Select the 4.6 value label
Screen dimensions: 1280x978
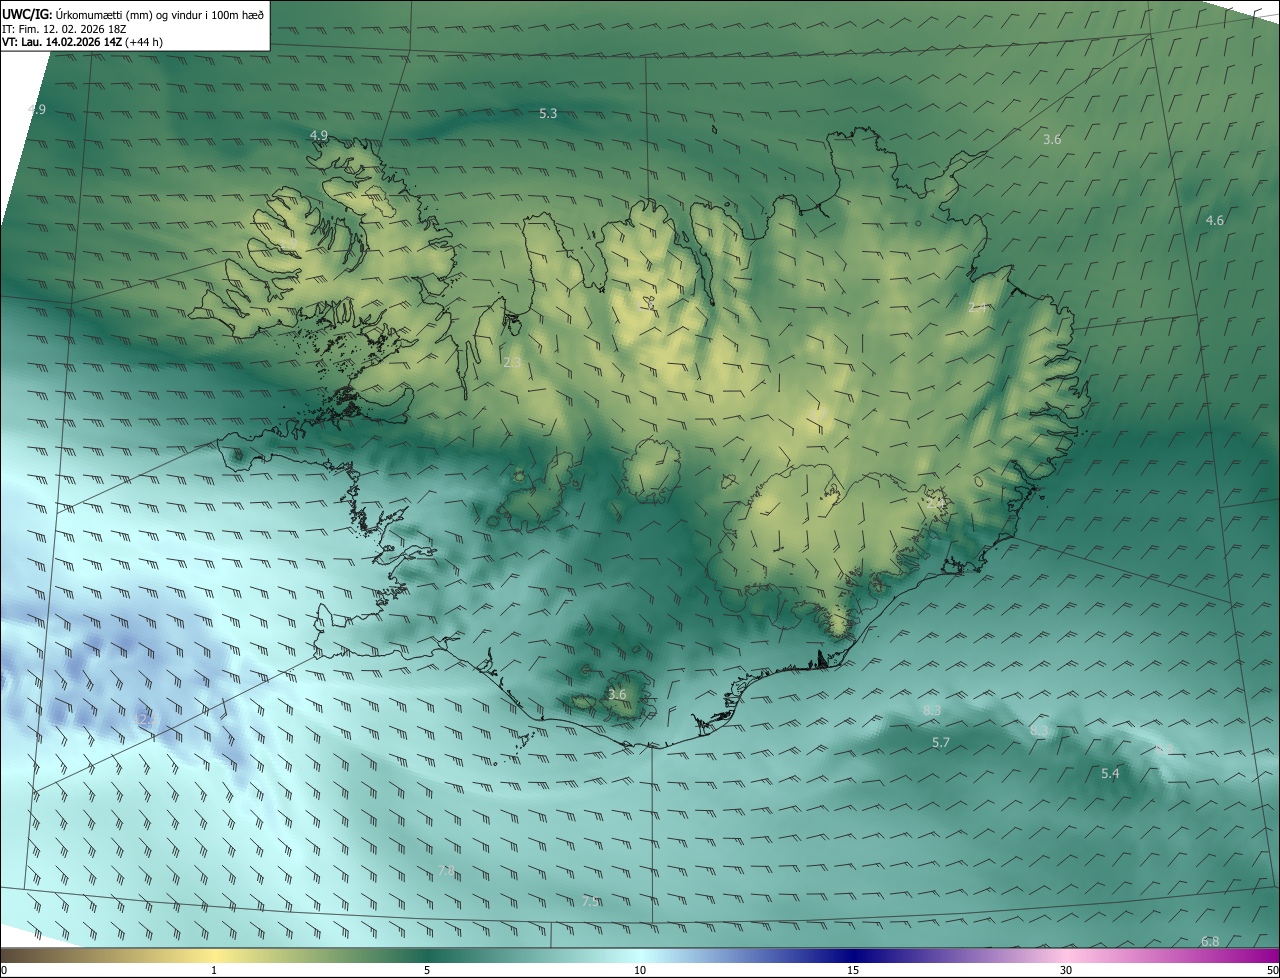pos(1215,220)
